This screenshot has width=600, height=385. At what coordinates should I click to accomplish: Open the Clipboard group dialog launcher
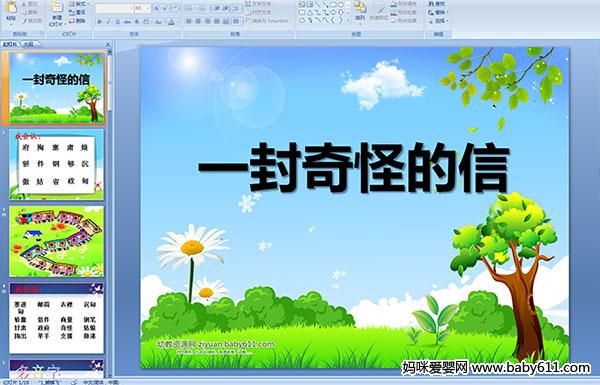pyautogui.click(x=41, y=34)
